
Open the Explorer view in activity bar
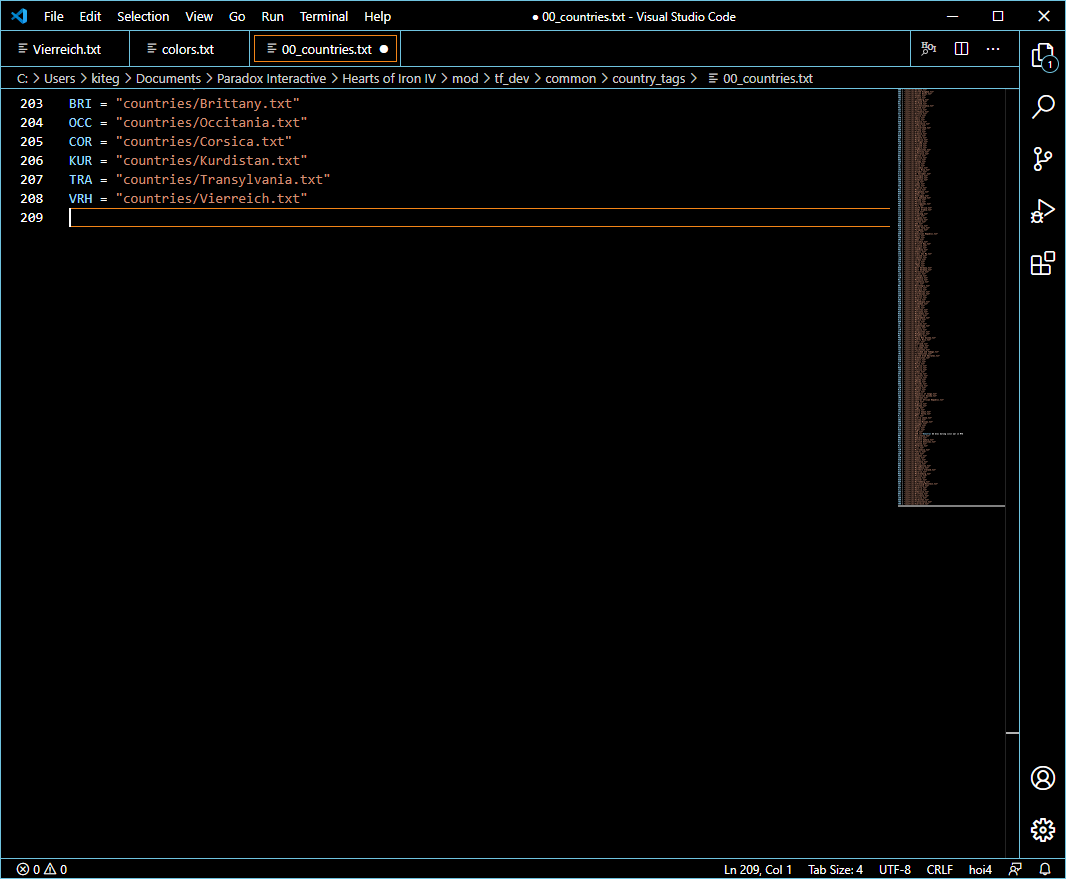pyautogui.click(x=1043, y=56)
